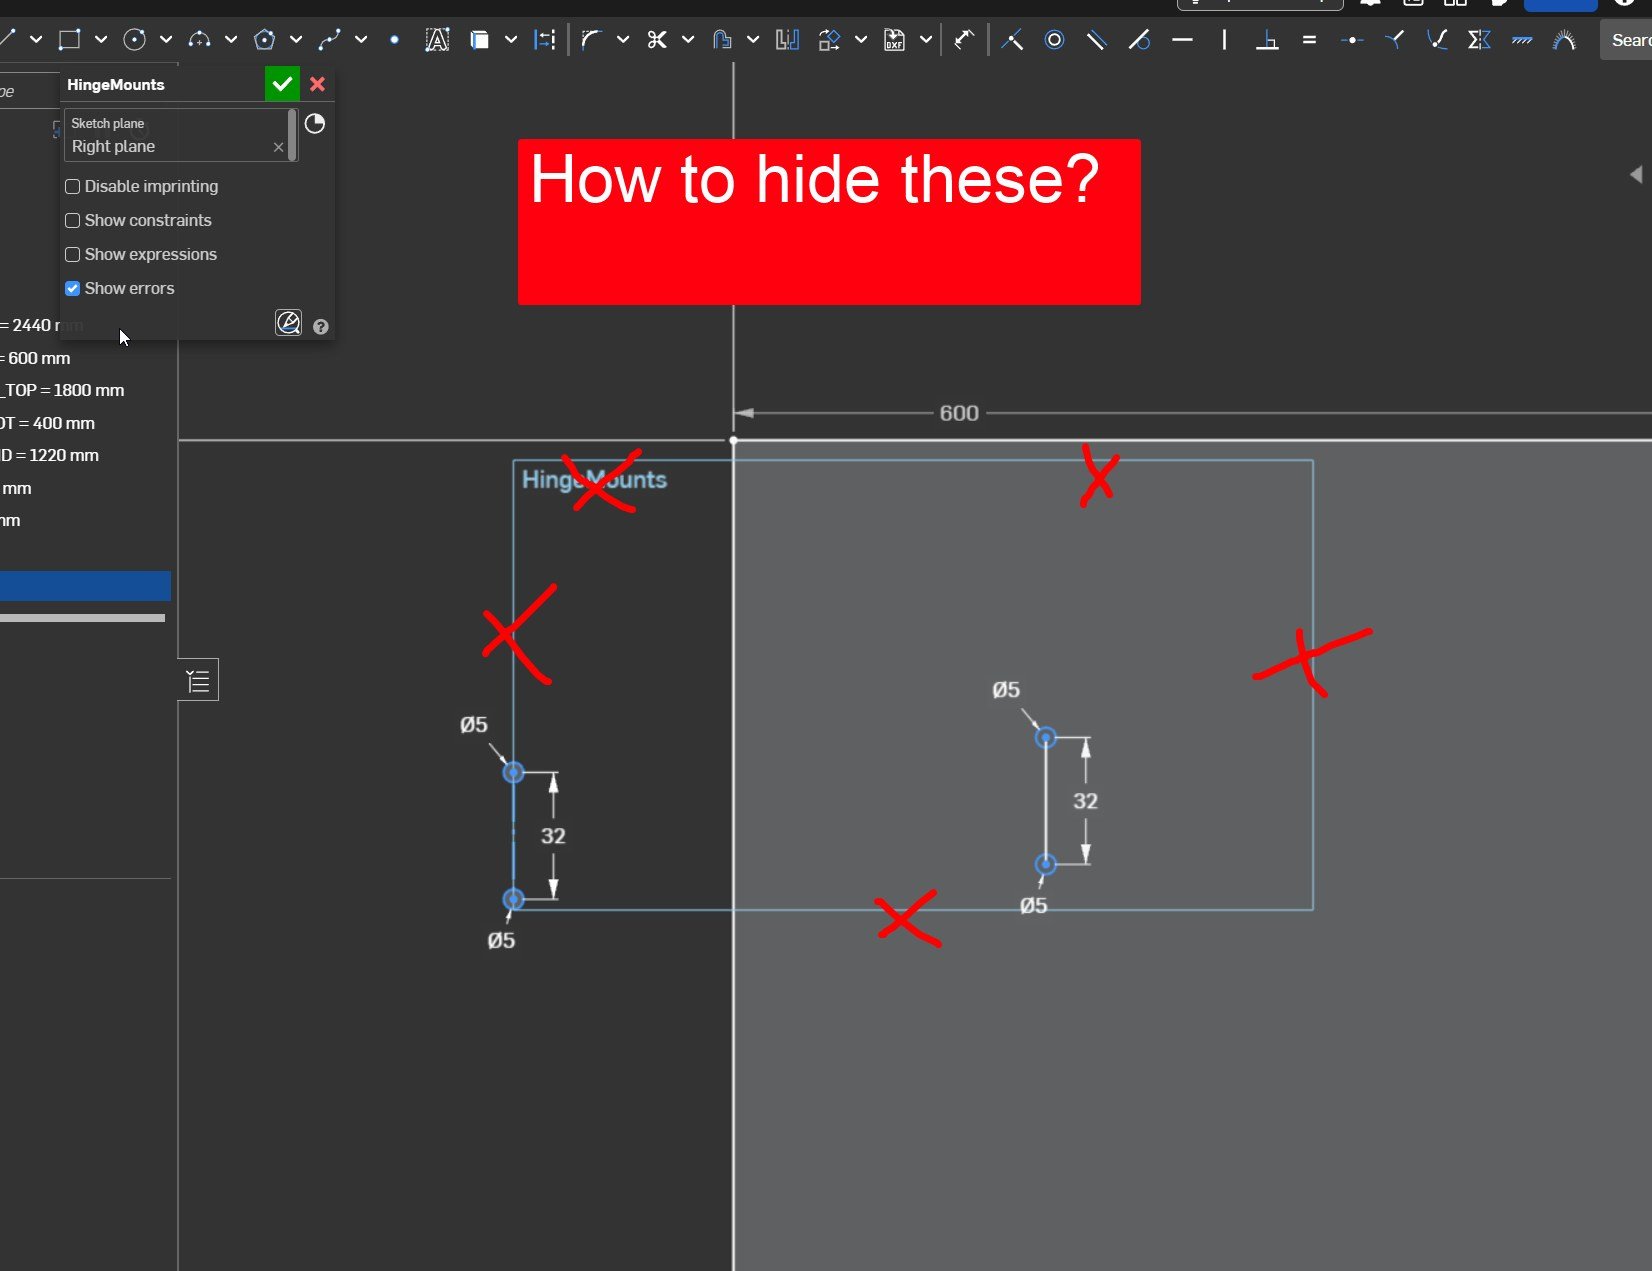Select the Inscribed polygon tool
The height and width of the screenshot is (1271, 1652).
[x=264, y=39]
